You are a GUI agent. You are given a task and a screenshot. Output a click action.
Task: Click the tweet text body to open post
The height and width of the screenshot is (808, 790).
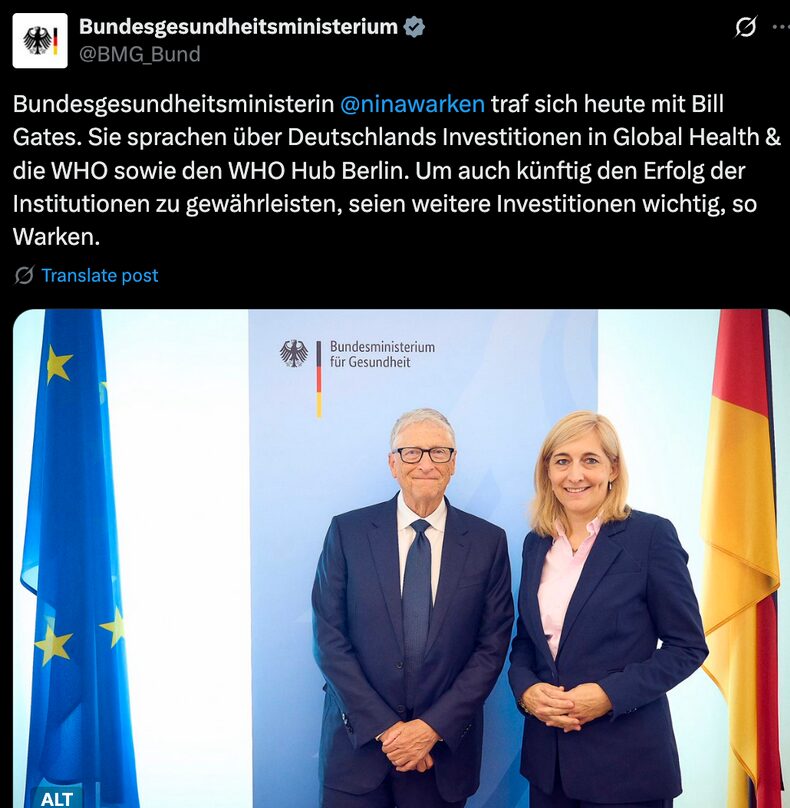click(x=396, y=170)
